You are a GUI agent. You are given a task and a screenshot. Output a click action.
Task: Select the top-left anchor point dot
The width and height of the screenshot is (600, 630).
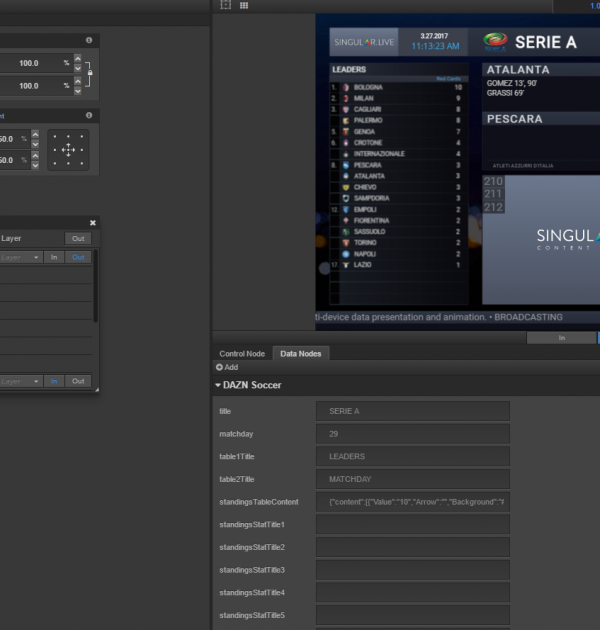coord(55,137)
